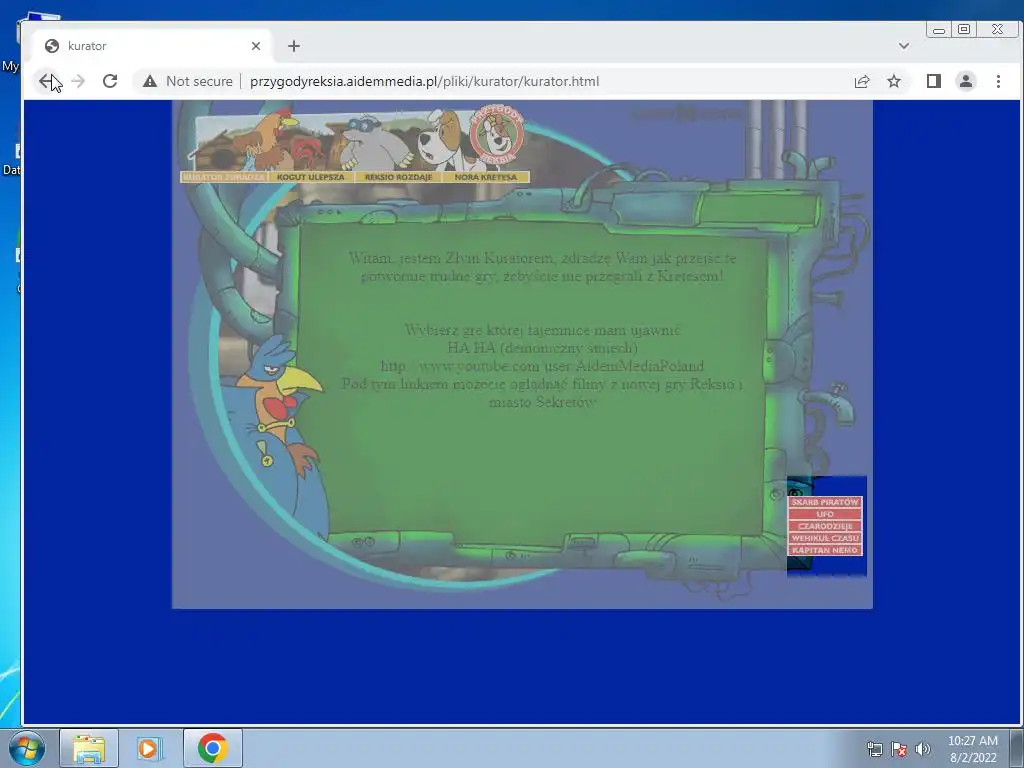The width and height of the screenshot is (1024, 768).
Task: Open the Action Center flag icon
Action: tap(899, 749)
